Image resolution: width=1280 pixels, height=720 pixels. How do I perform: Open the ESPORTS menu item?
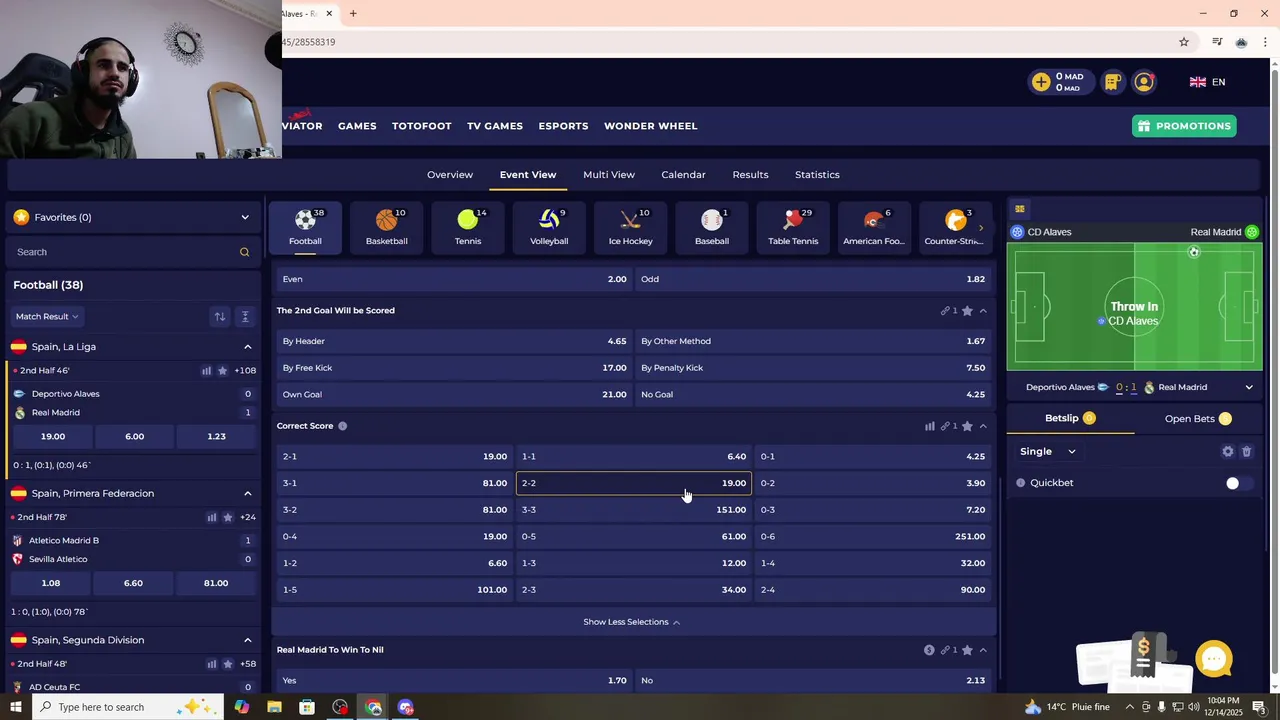563,126
